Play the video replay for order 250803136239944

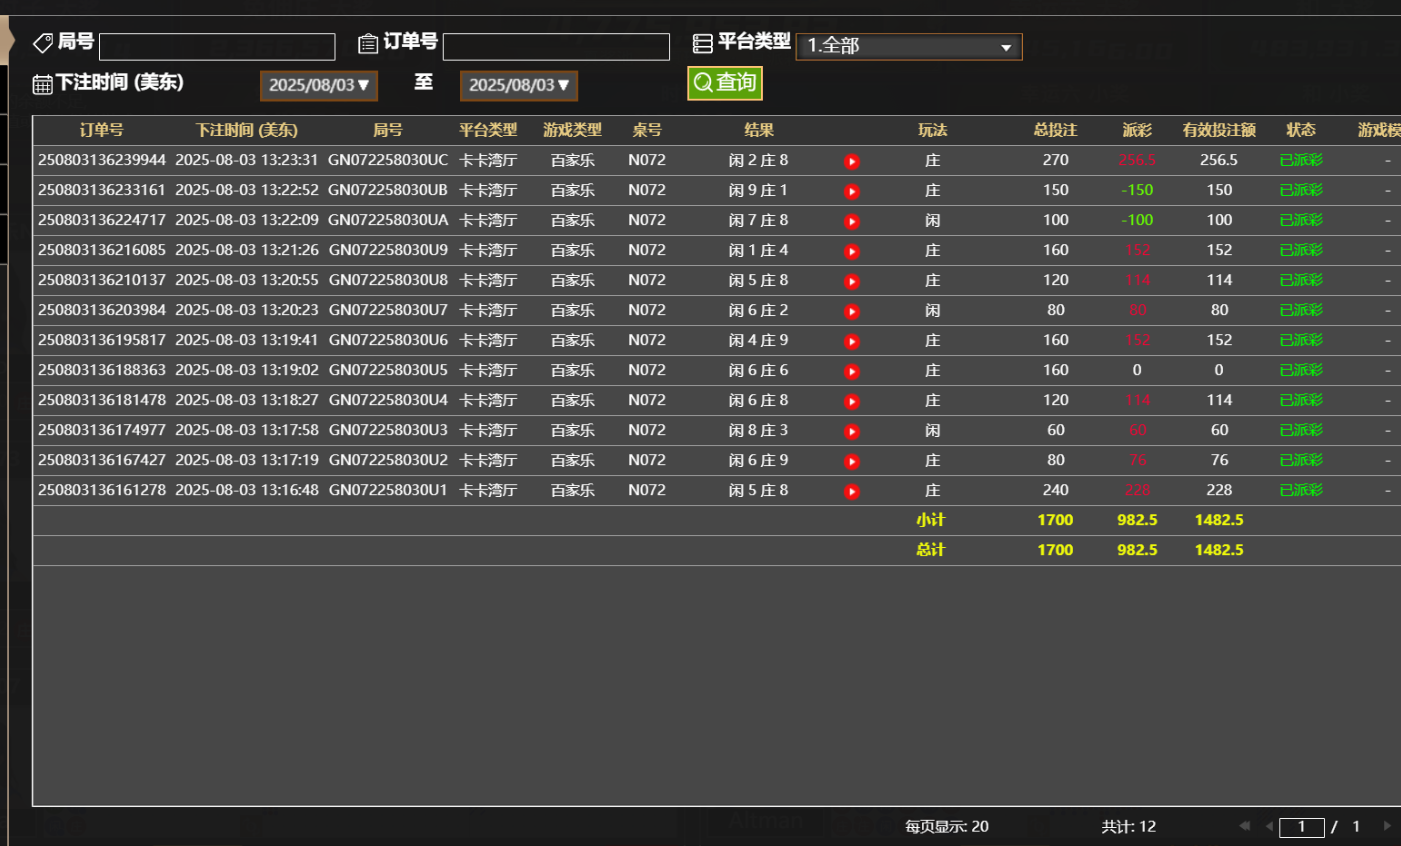click(851, 160)
